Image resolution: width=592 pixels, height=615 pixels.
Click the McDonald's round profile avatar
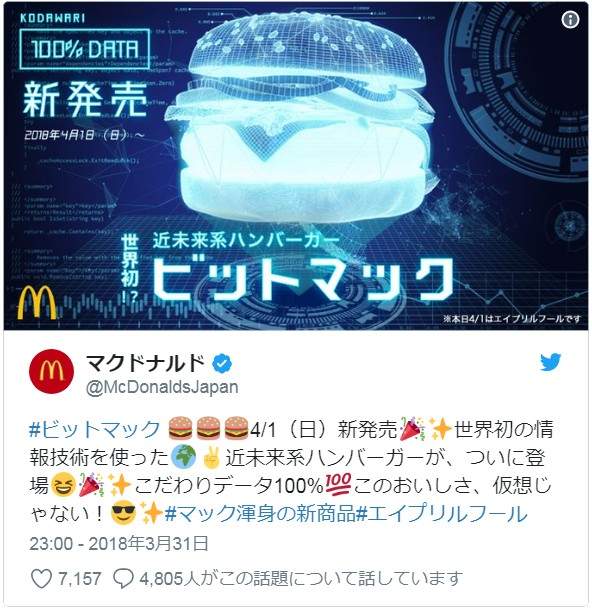click(51, 371)
